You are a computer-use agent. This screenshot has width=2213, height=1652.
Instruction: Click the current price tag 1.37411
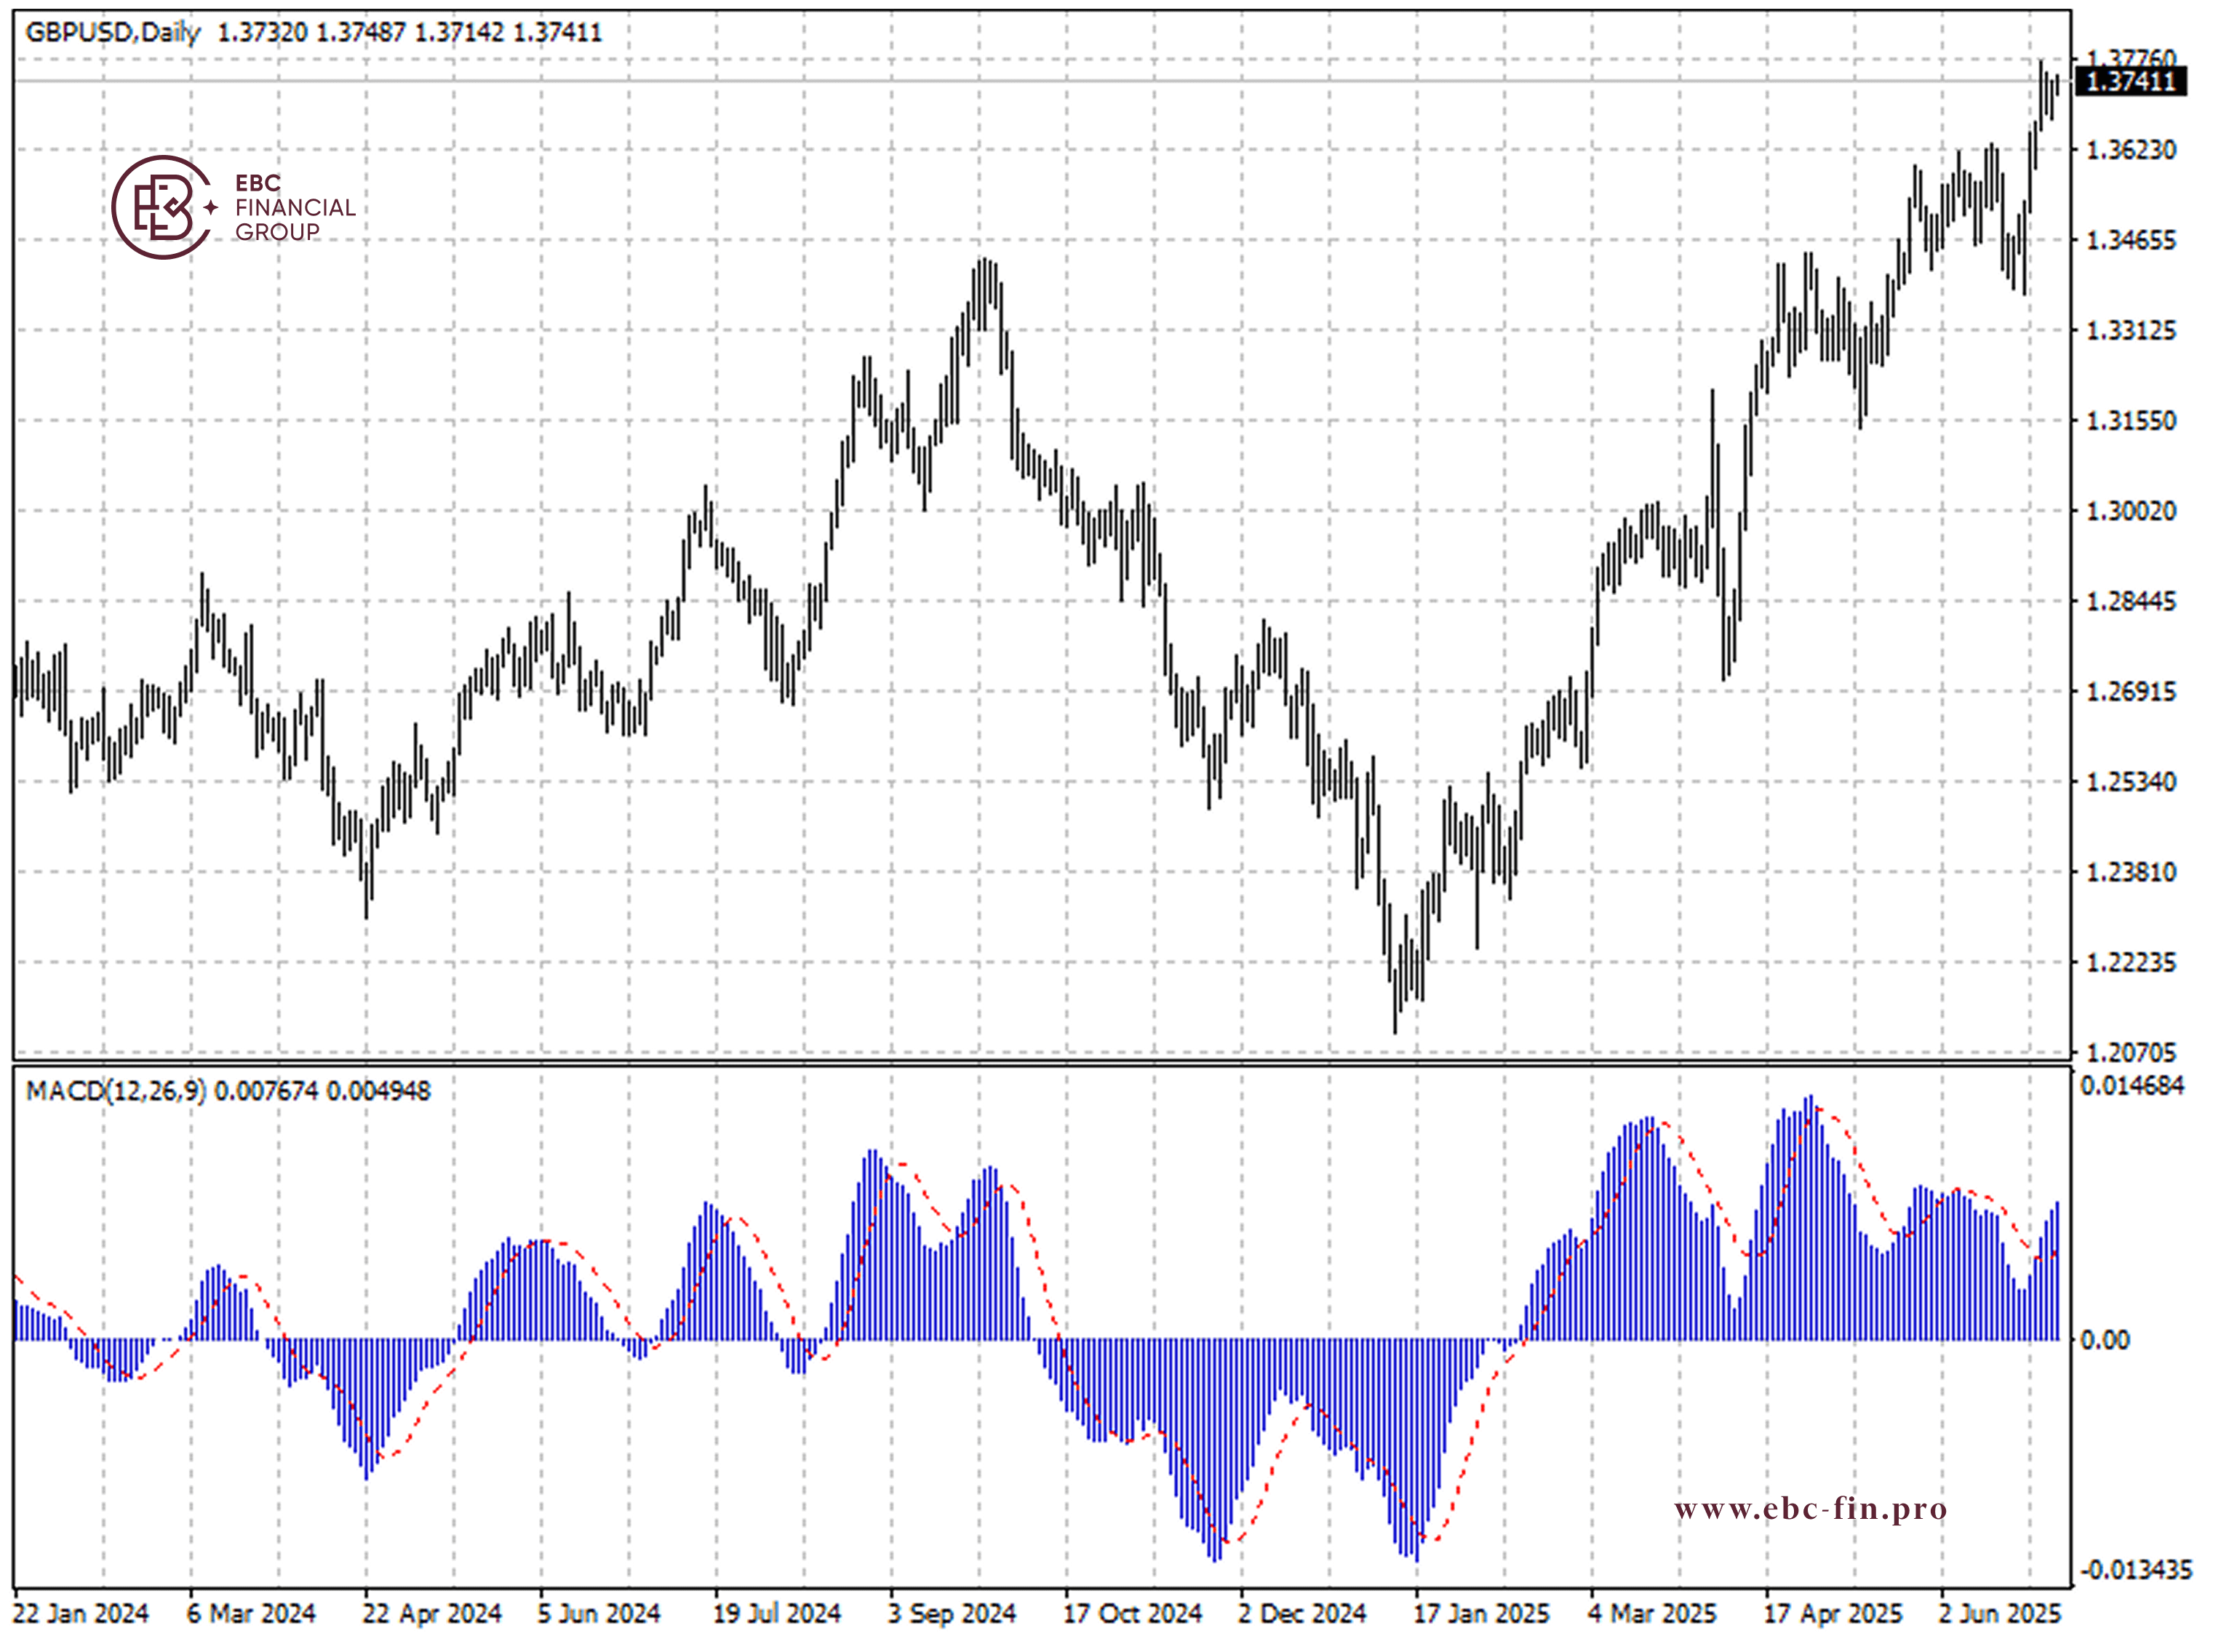point(2130,81)
